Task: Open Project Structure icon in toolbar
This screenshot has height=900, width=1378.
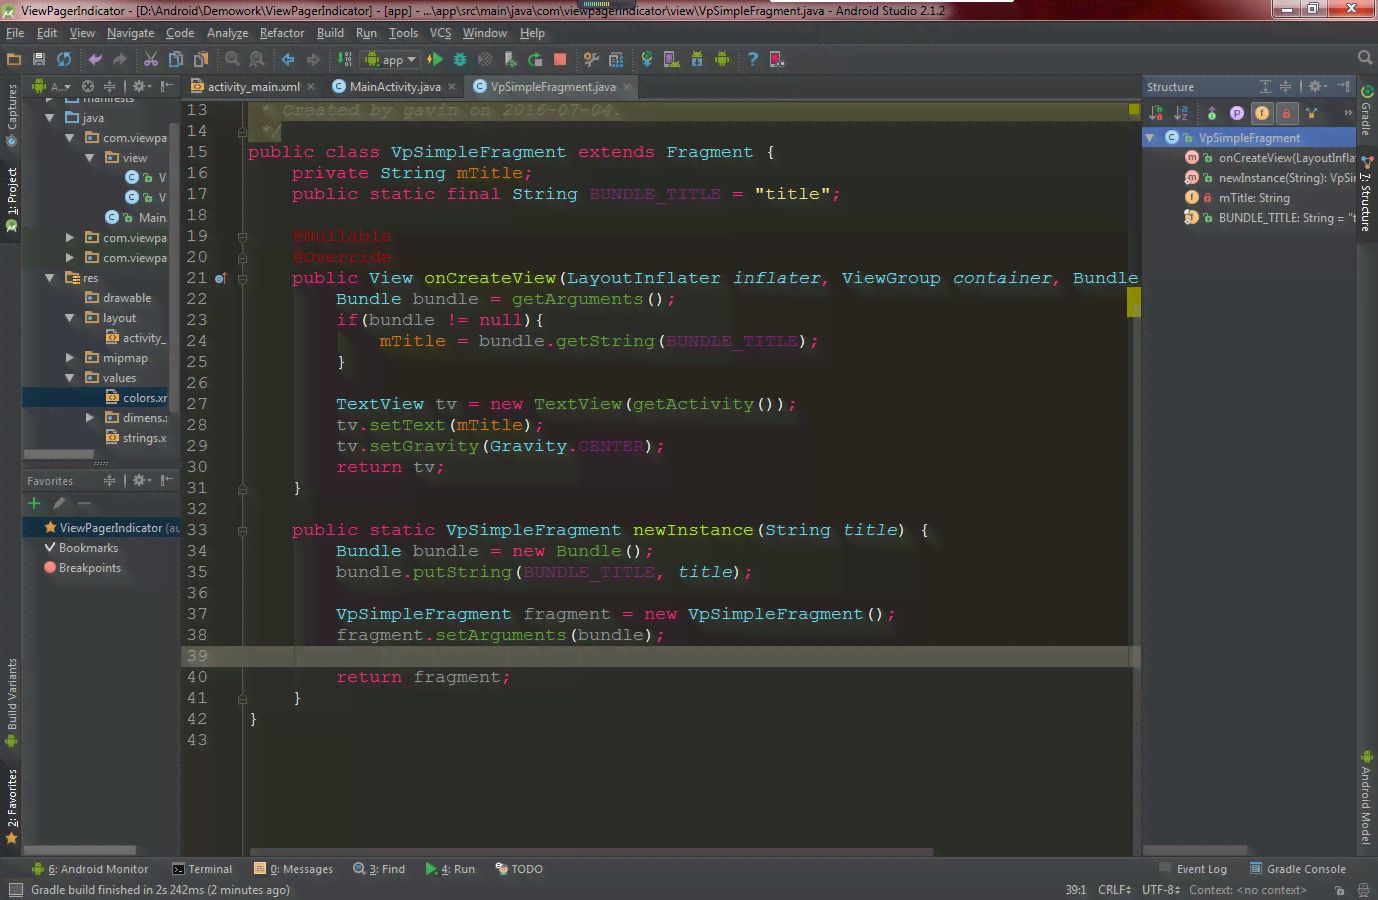Action: coord(616,60)
